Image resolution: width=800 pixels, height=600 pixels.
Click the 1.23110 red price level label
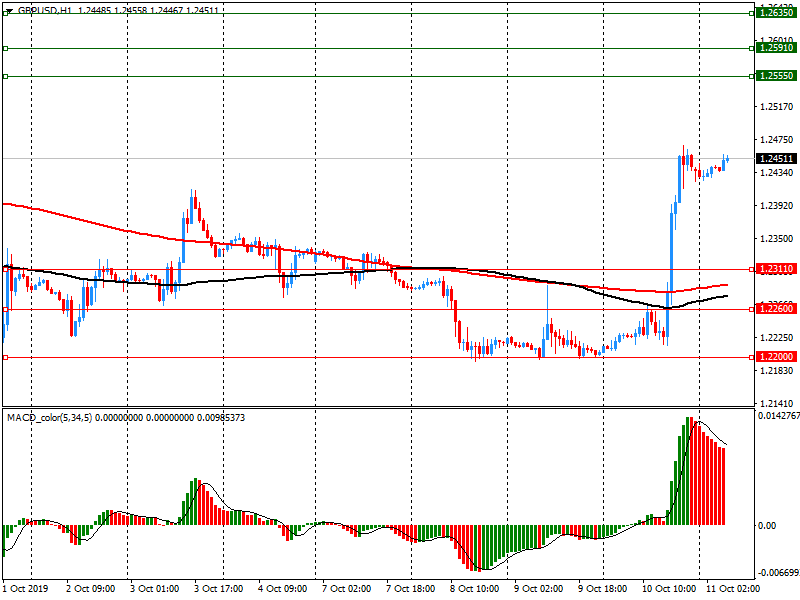[776, 269]
